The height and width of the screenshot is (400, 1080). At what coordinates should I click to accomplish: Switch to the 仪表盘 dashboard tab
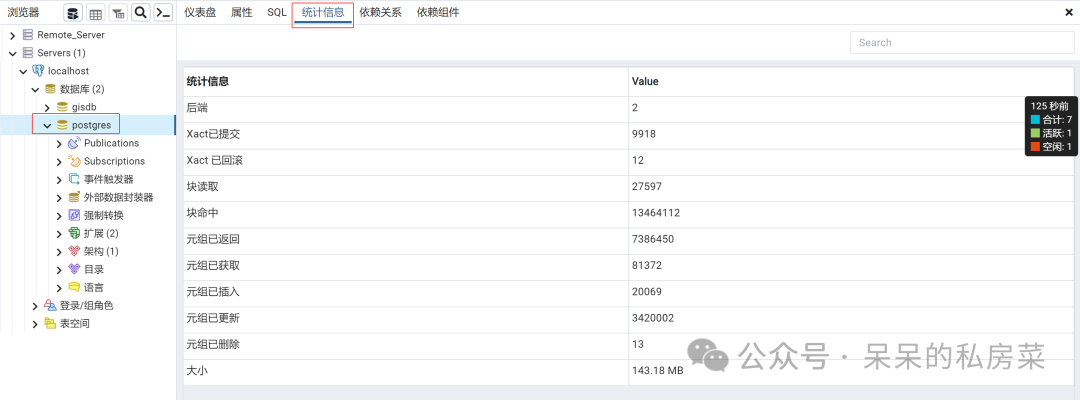199,12
